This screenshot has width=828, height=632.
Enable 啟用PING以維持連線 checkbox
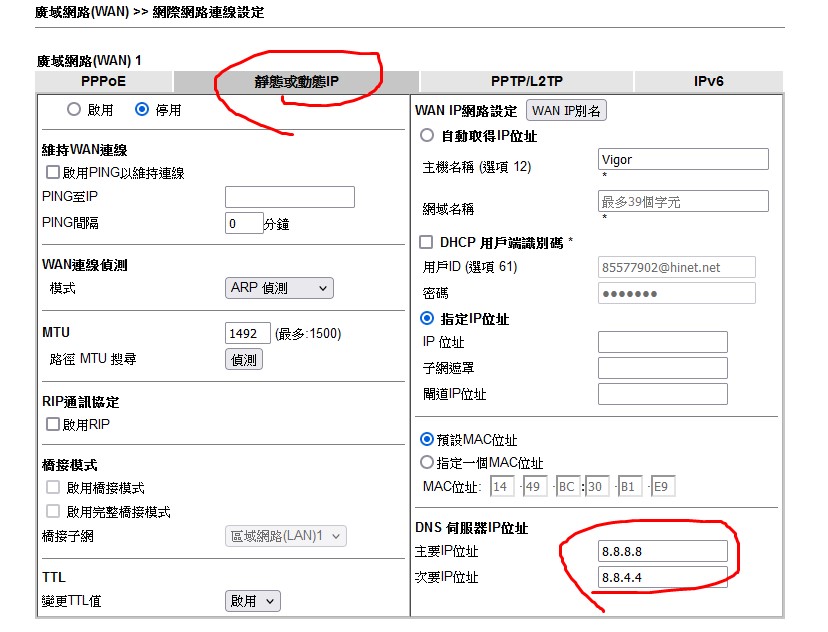(54, 173)
